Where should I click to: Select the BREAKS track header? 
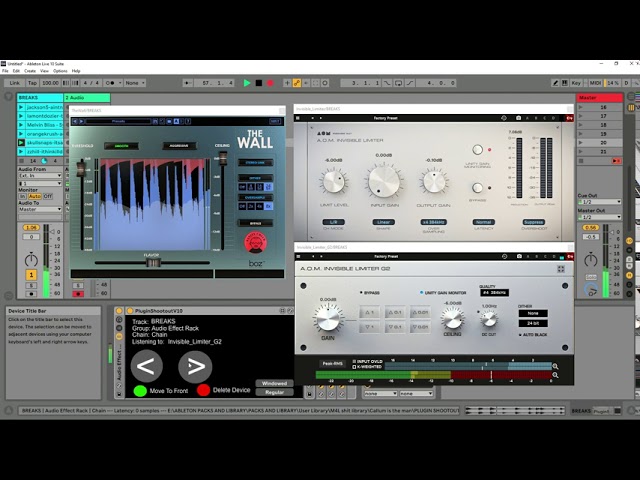40,98
